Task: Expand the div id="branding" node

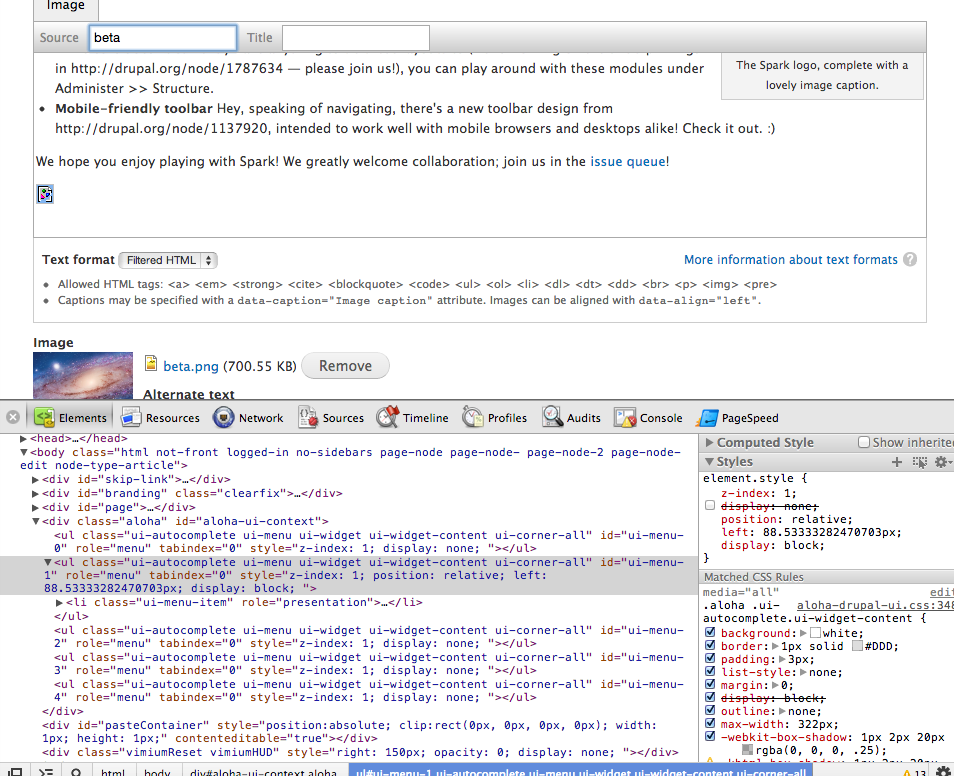Action: 35,494
